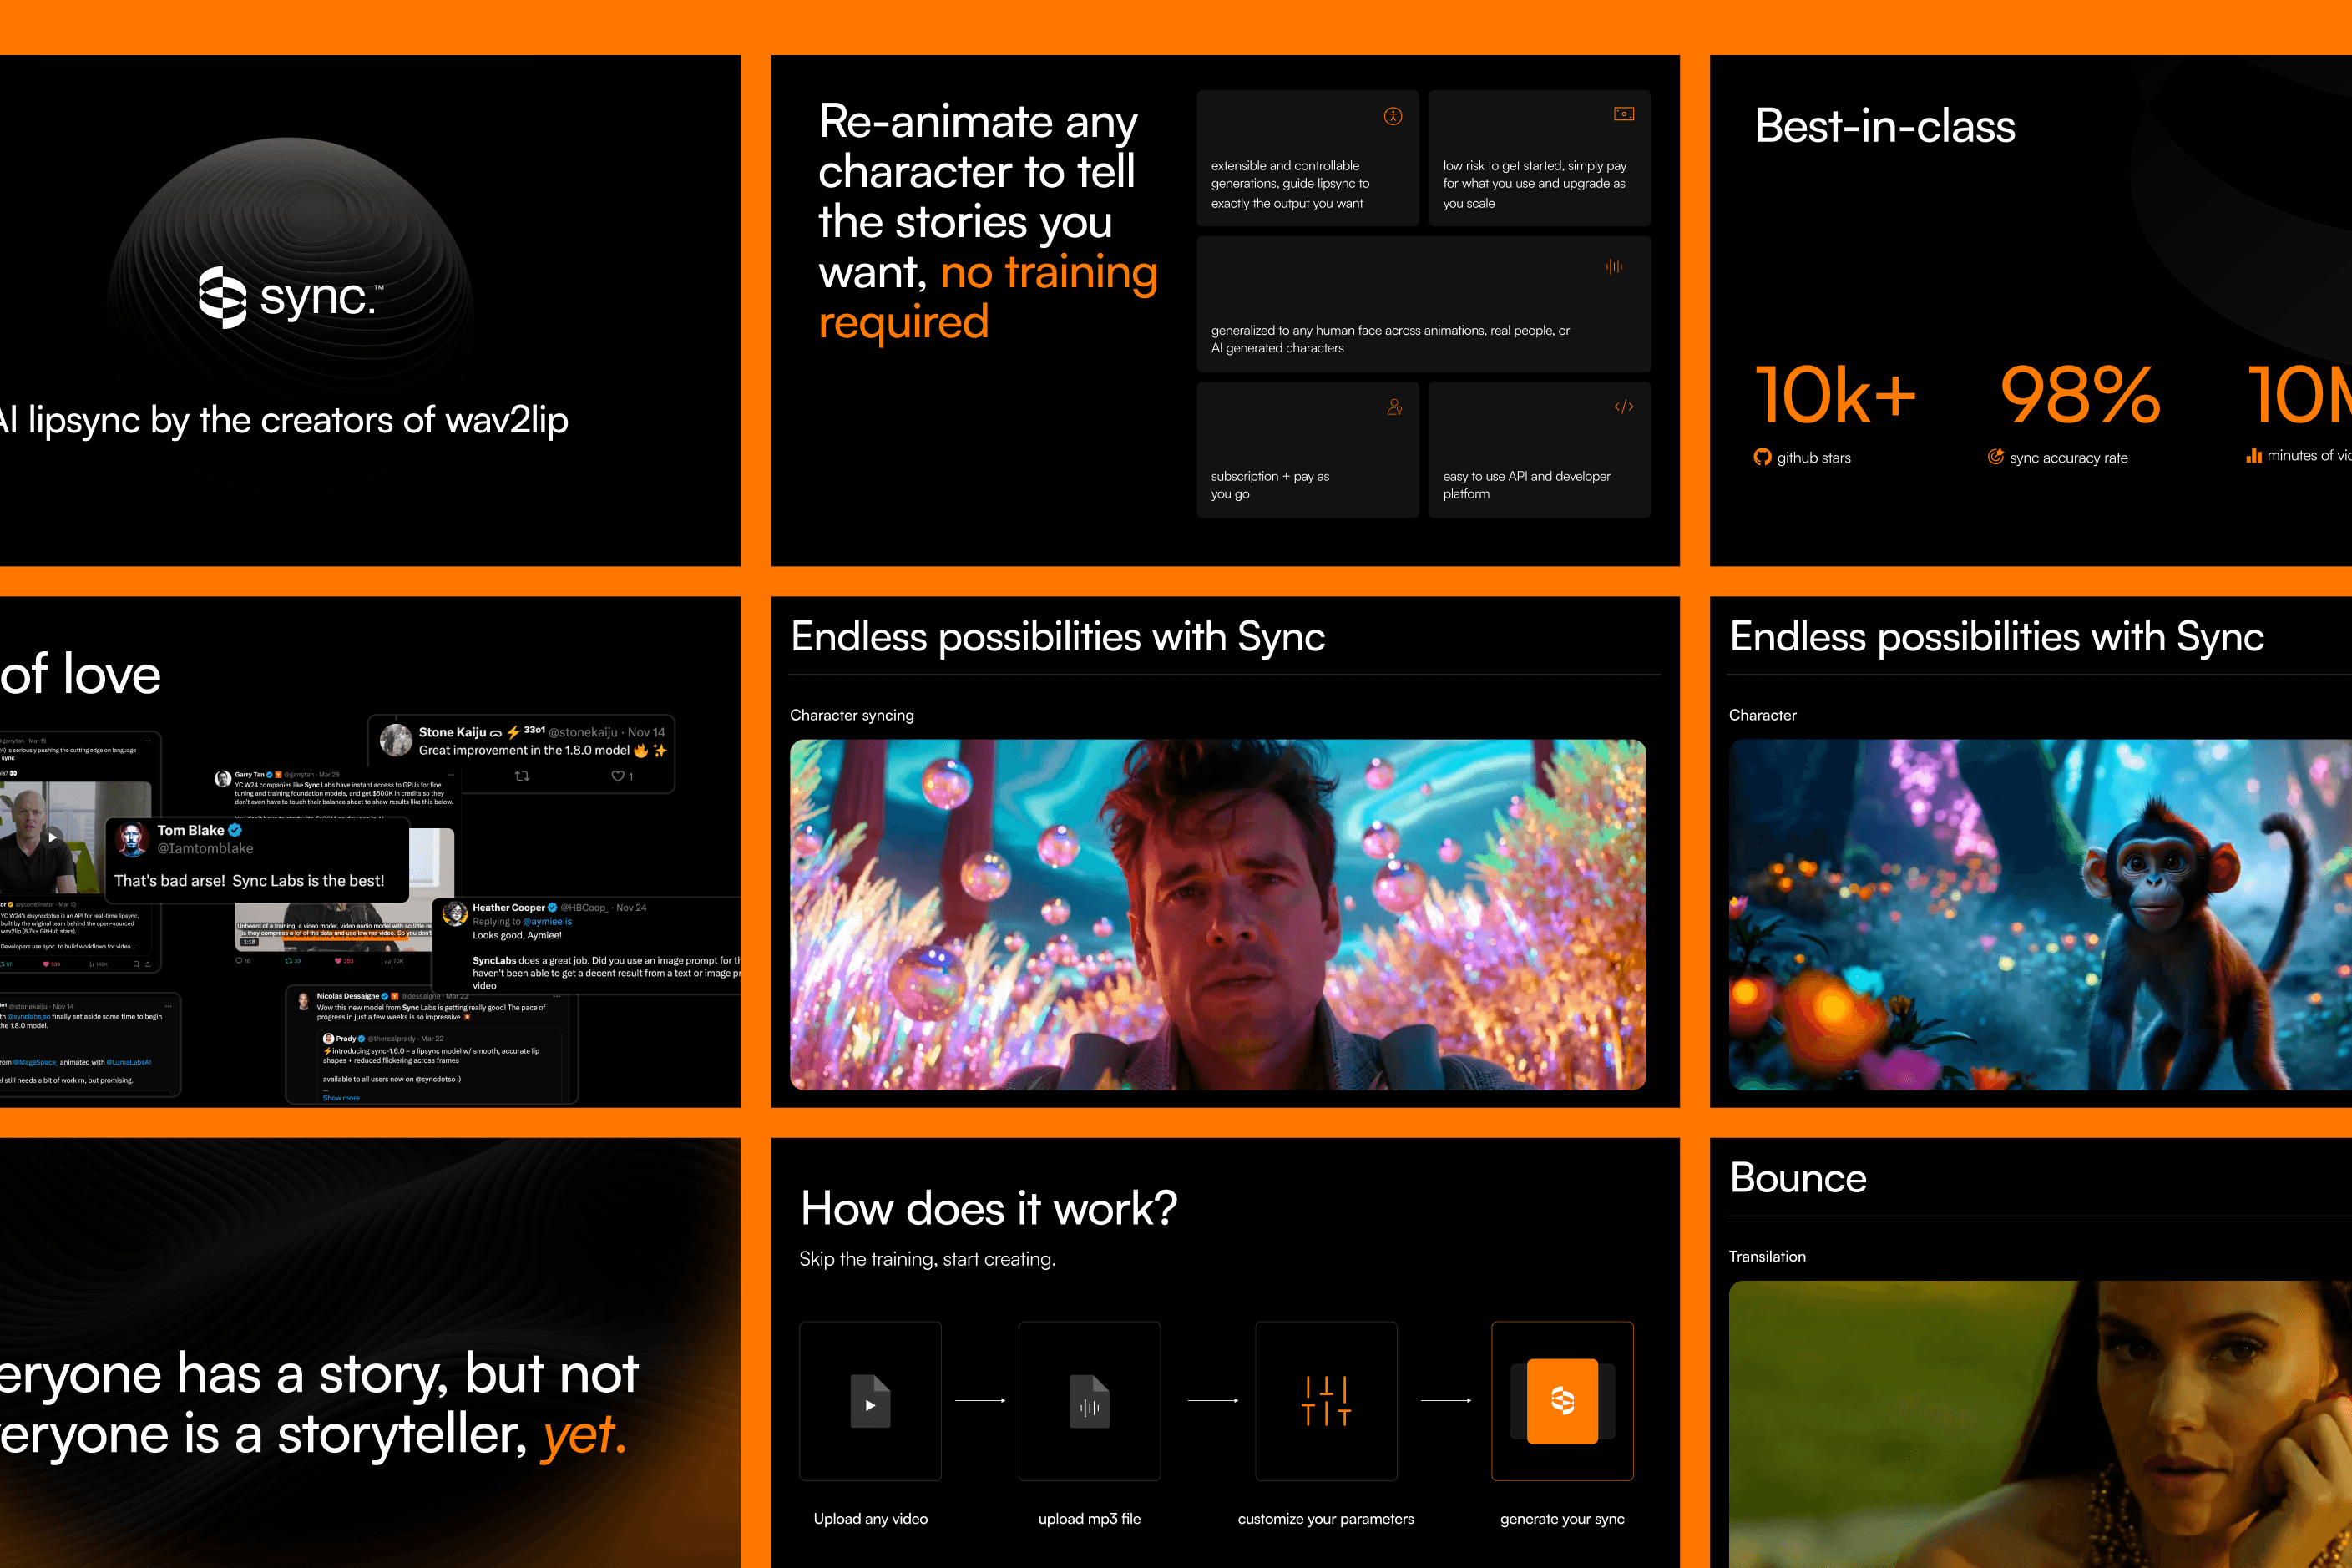Click Show more on Prady's tweet
Viewport: 2352px width, 1568px height.
tap(341, 1098)
